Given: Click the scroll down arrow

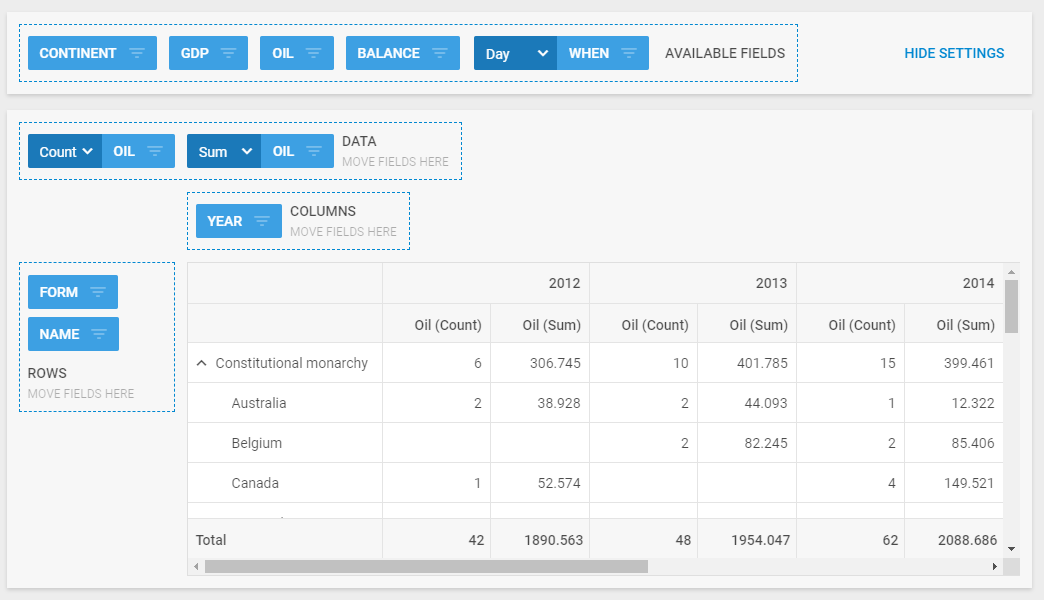Looking at the screenshot, I should point(1011,549).
